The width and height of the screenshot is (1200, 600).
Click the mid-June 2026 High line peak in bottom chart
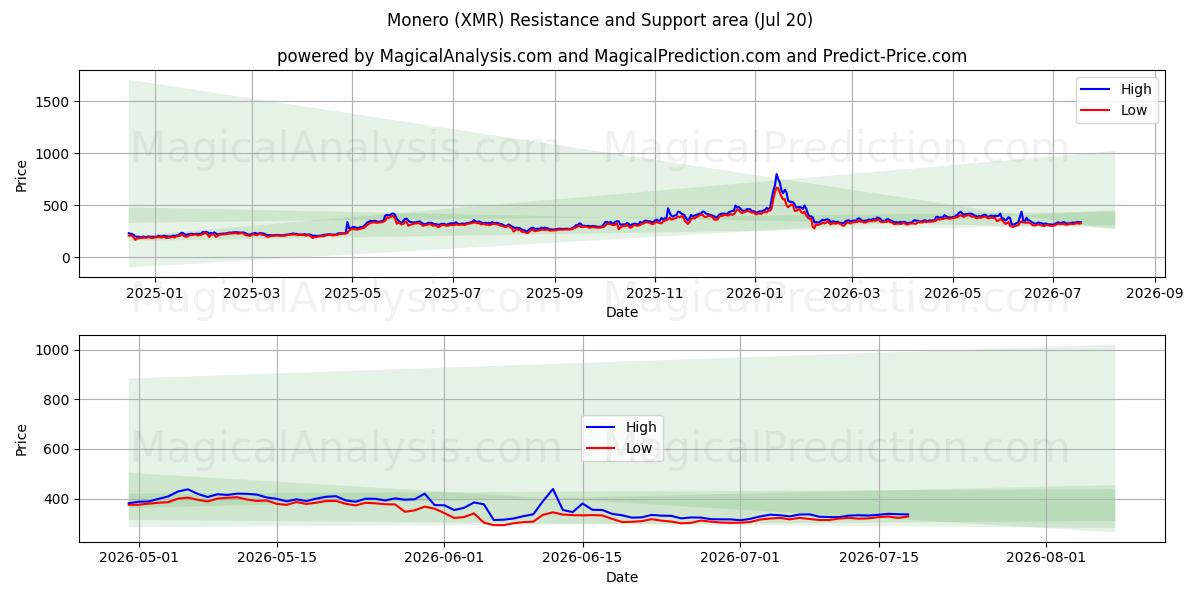click(x=553, y=489)
